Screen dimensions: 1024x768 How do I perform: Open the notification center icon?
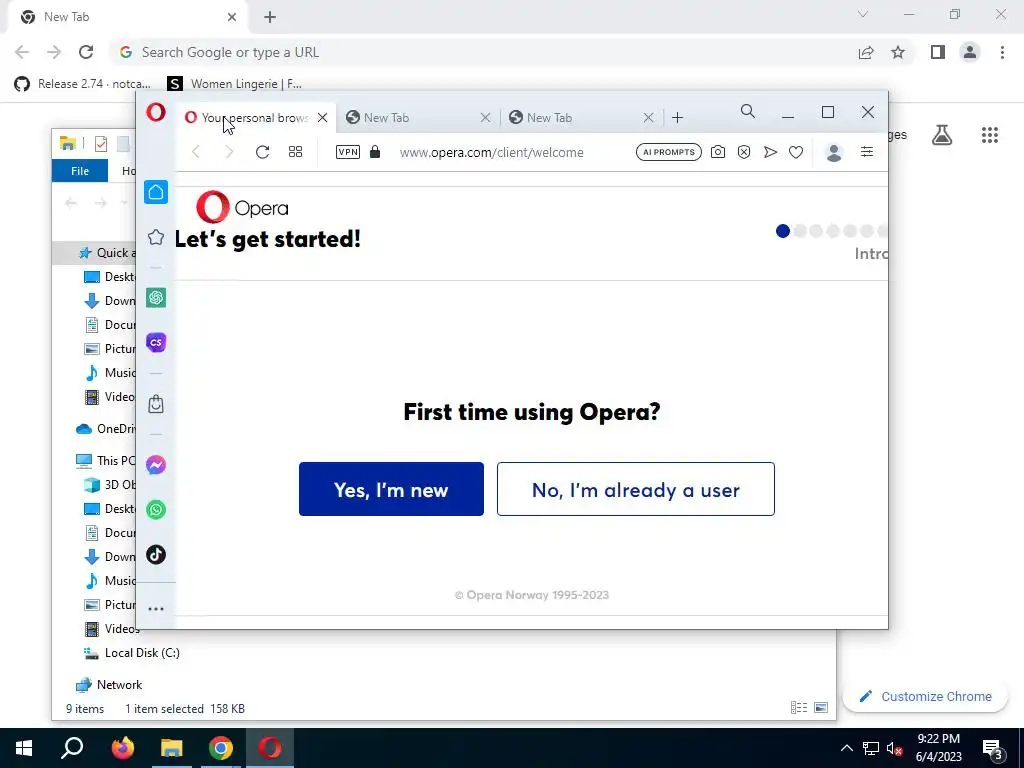992,749
